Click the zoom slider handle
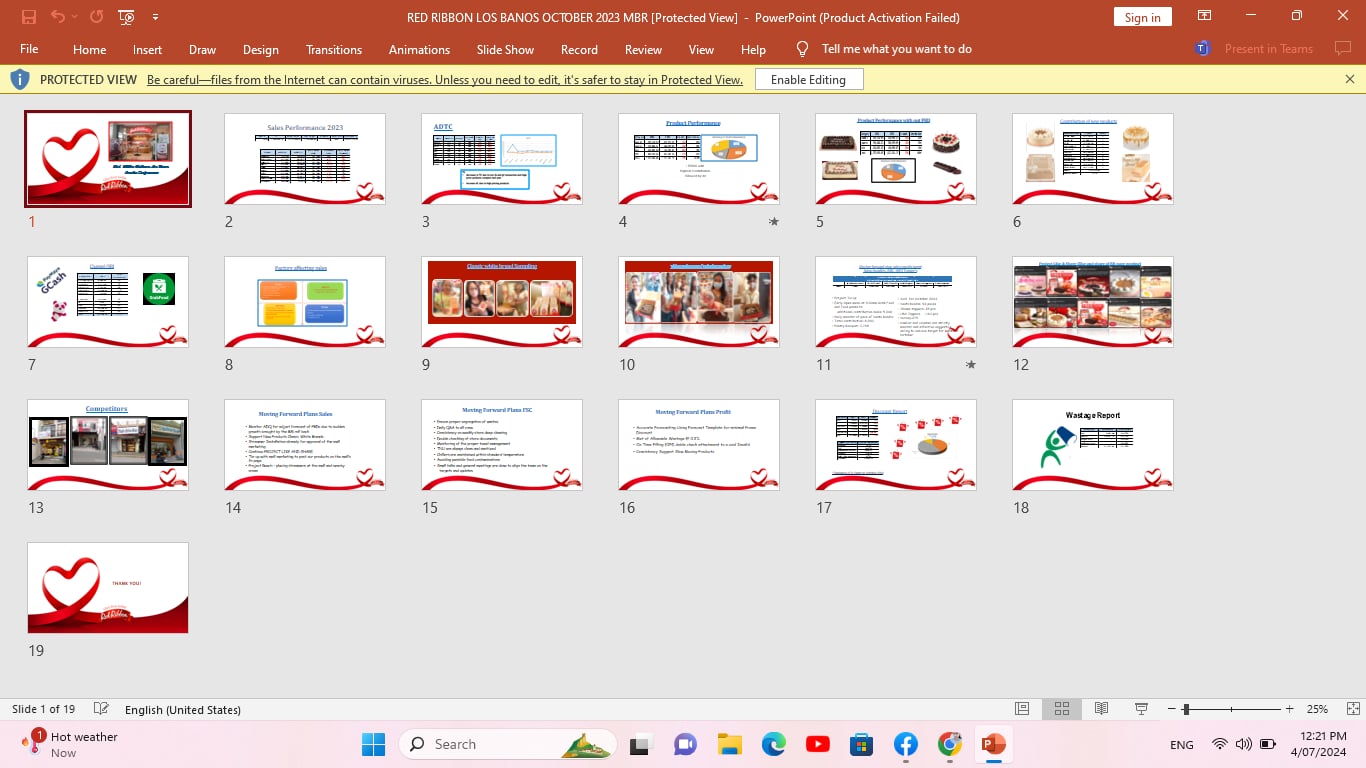The width and height of the screenshot is (1366, 768). (x=1186, y=709)
